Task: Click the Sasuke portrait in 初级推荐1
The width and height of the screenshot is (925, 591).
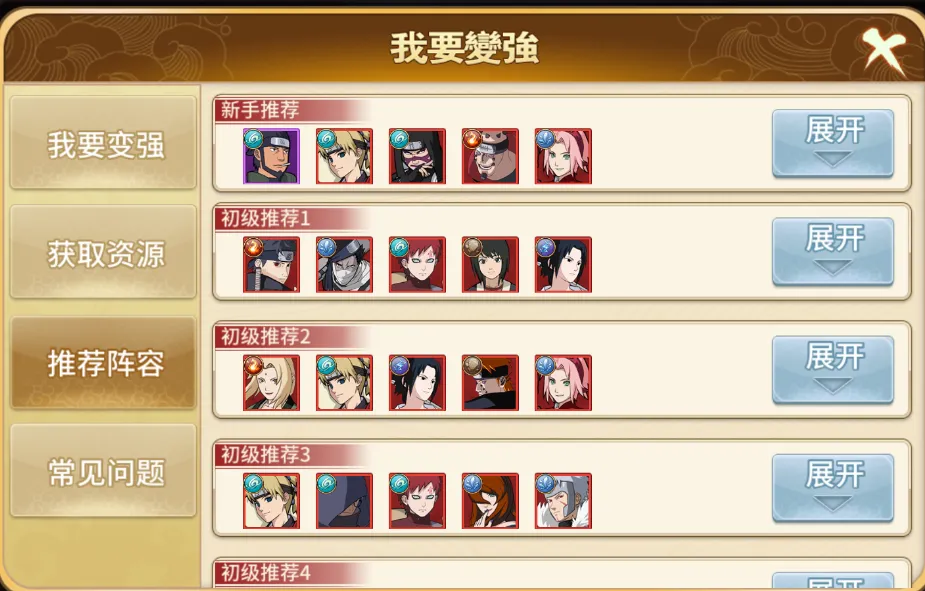Action: pyautogui.click(x=563, y=265)
